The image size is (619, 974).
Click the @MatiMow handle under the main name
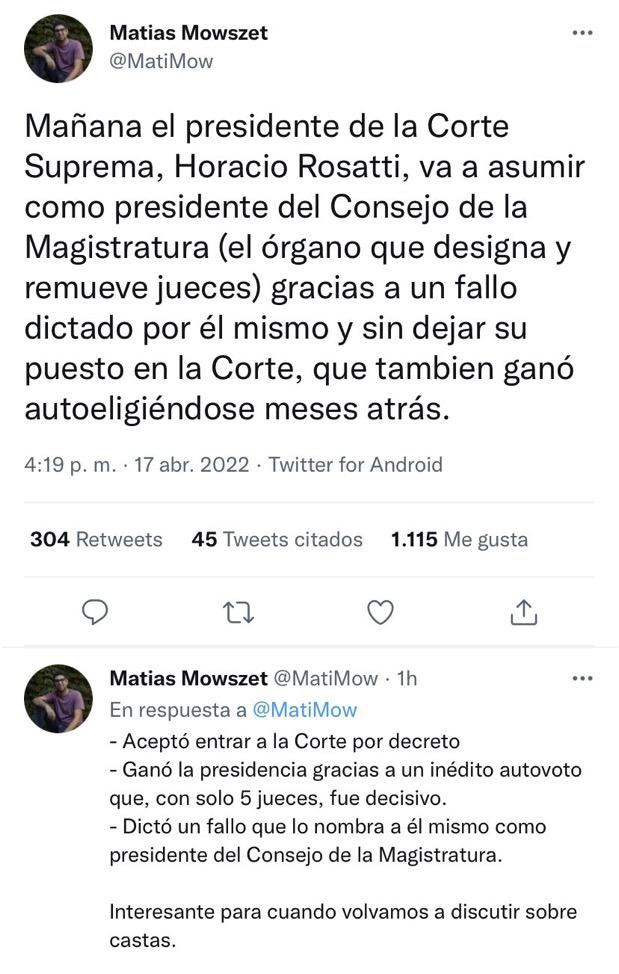(161, 61)
